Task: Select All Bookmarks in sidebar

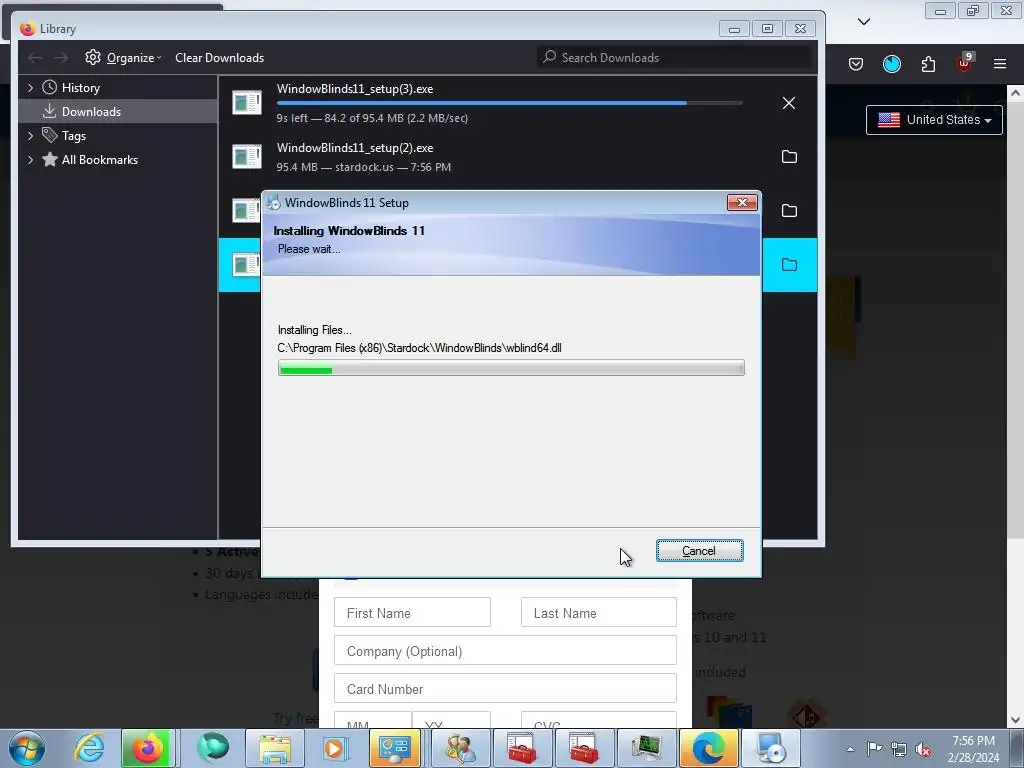Action: pyautogui.click(x=99, y=160)
